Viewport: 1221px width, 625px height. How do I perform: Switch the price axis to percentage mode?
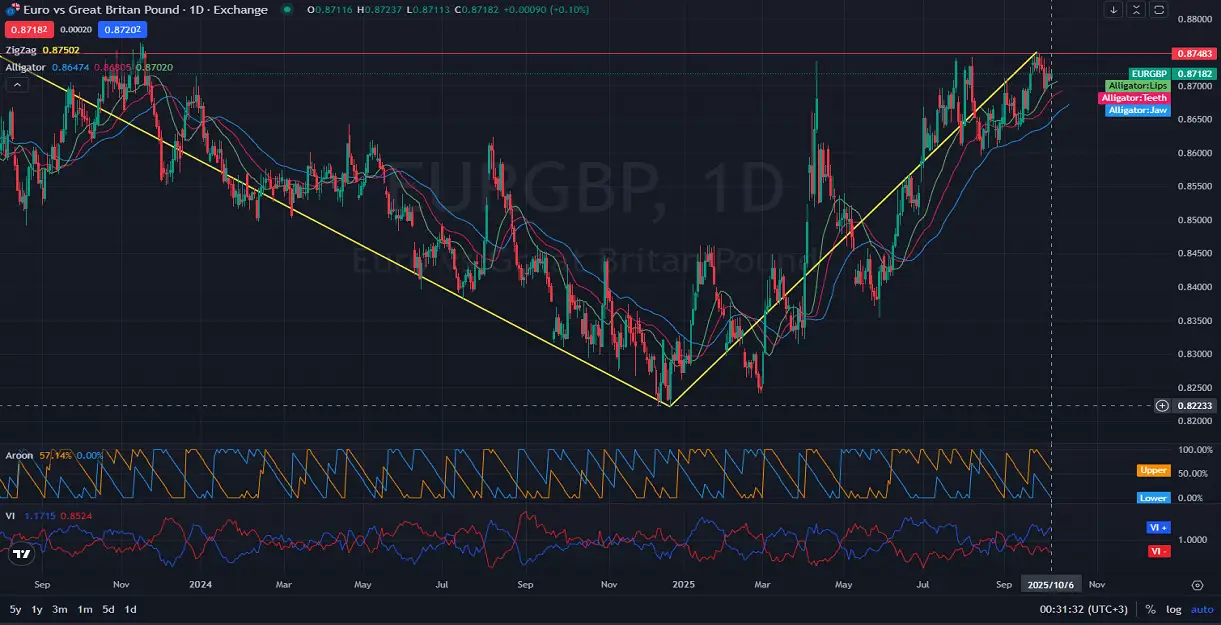1151,608
